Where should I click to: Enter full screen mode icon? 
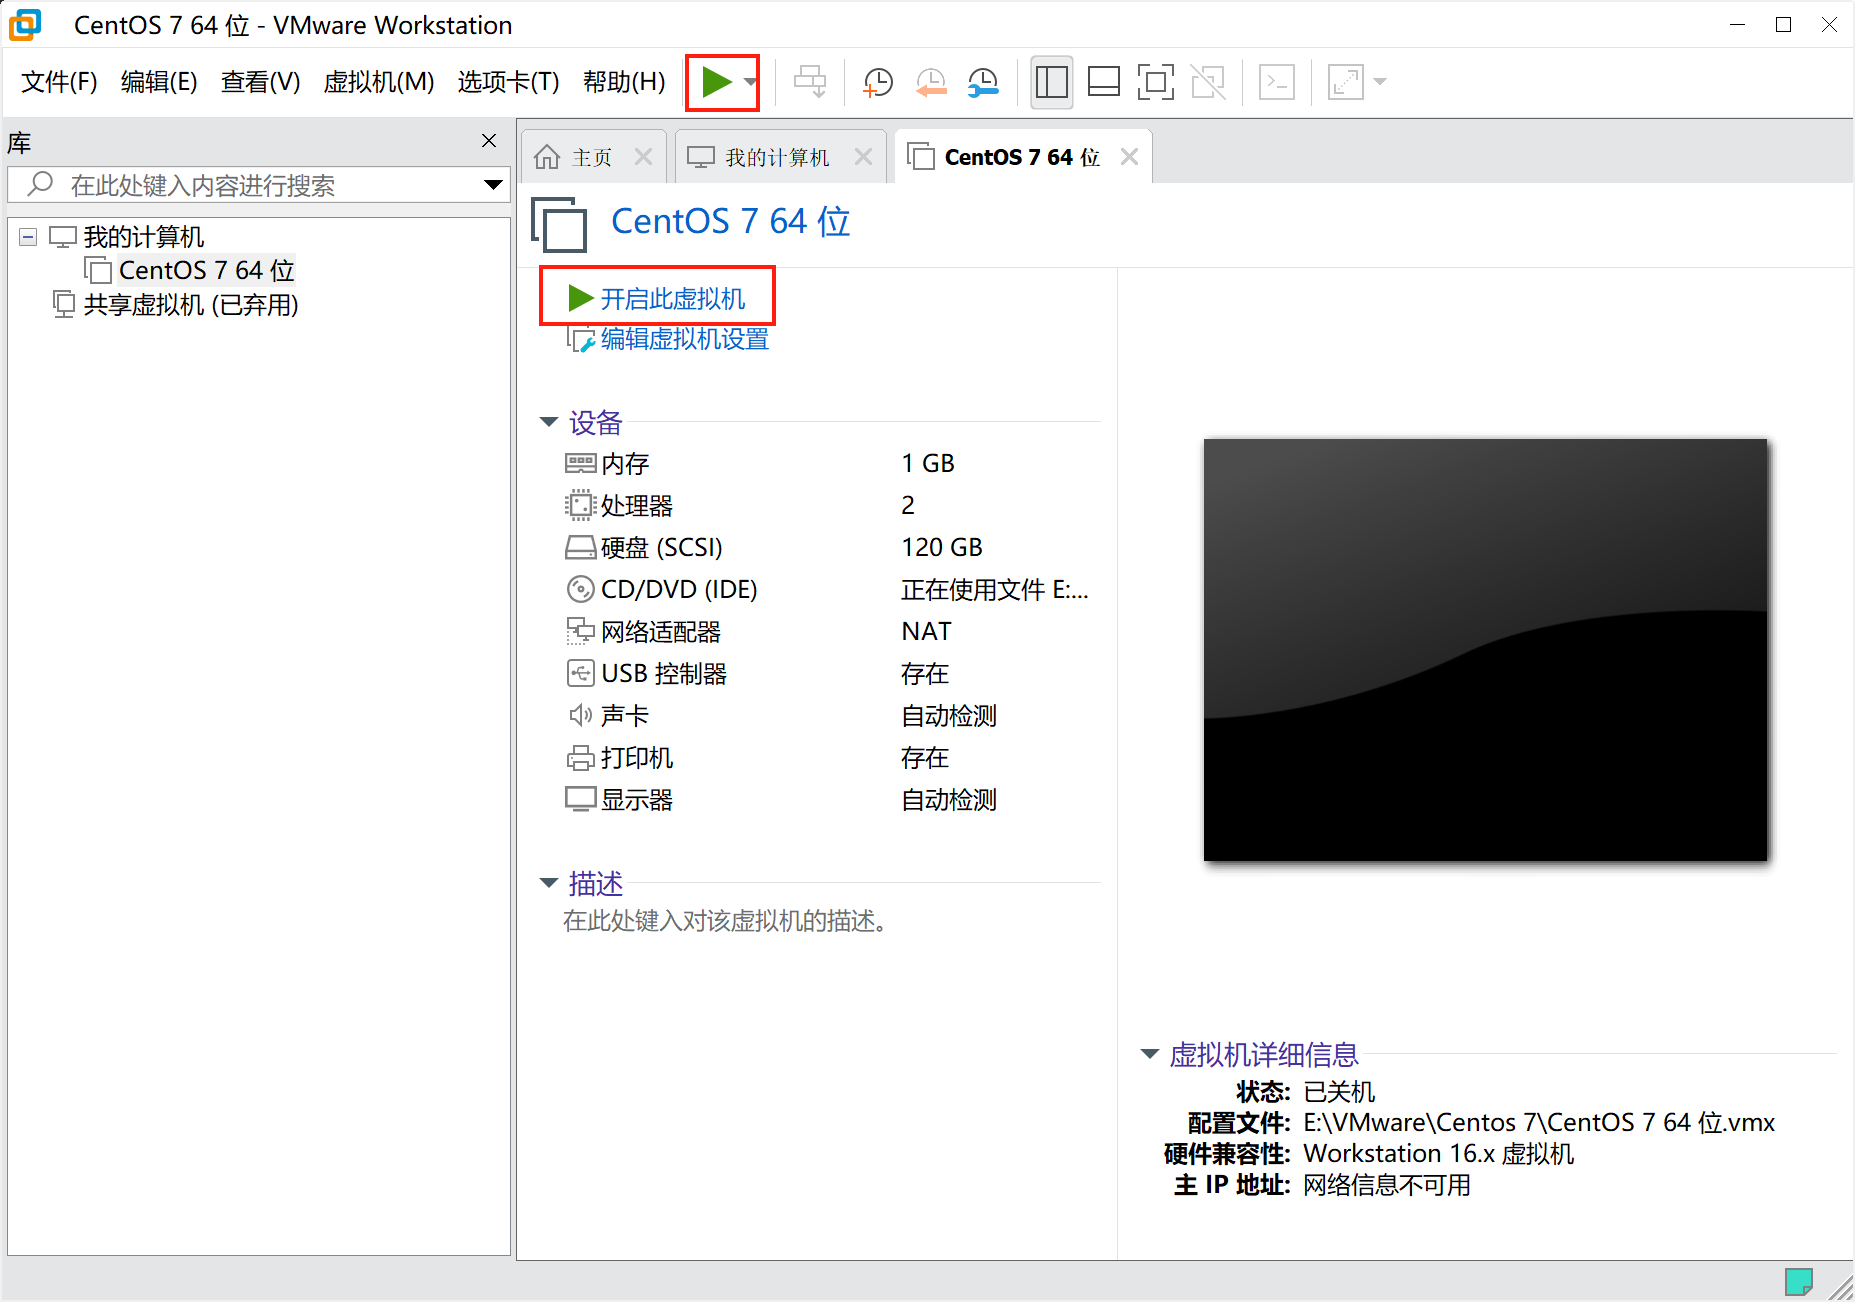click(1155, 82)
